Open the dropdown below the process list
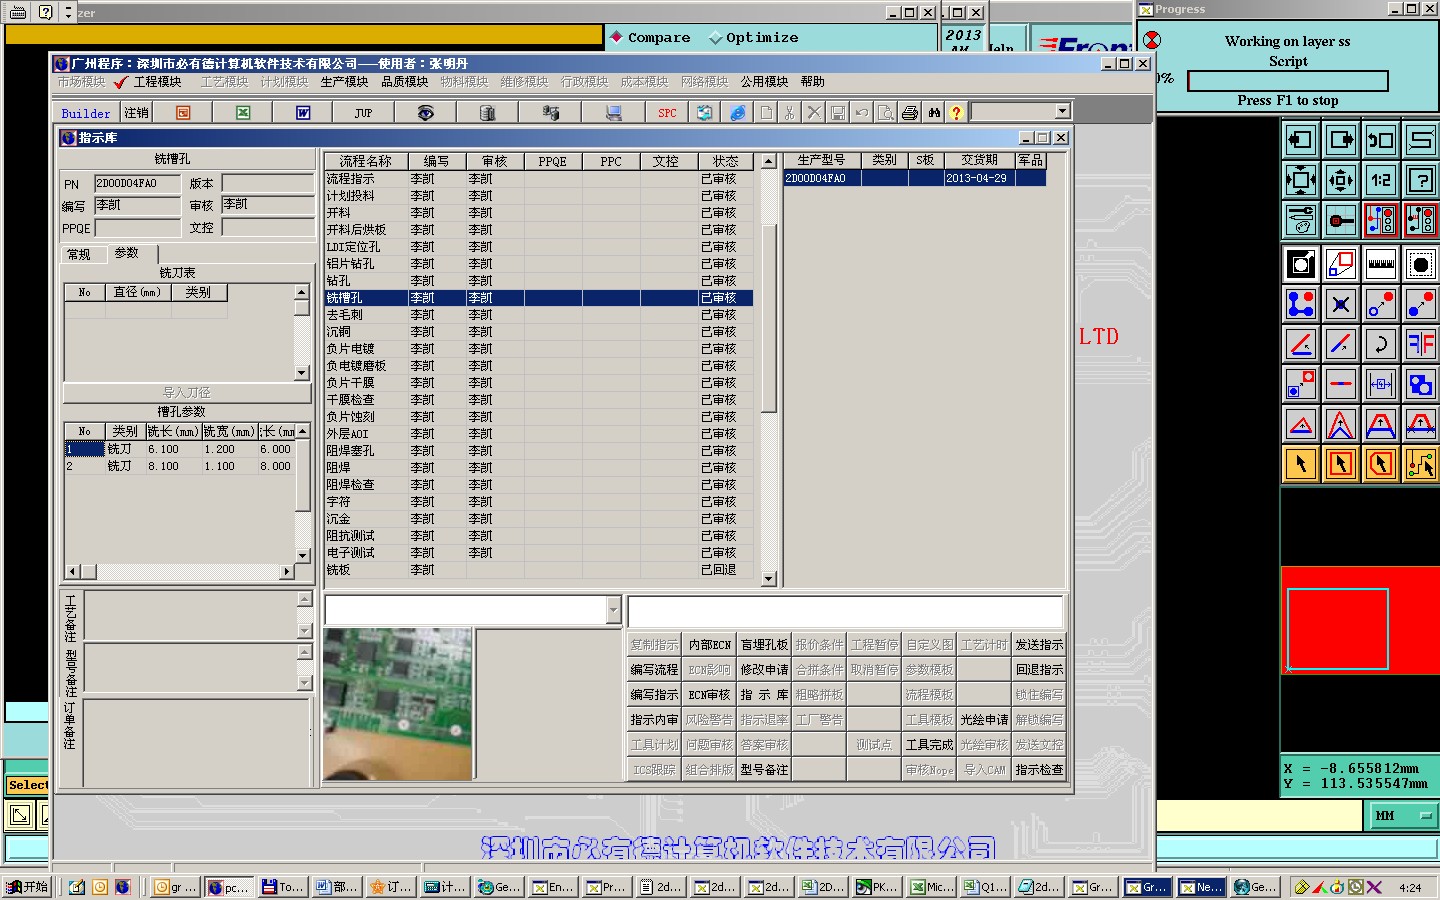 [x=613, y=610]
